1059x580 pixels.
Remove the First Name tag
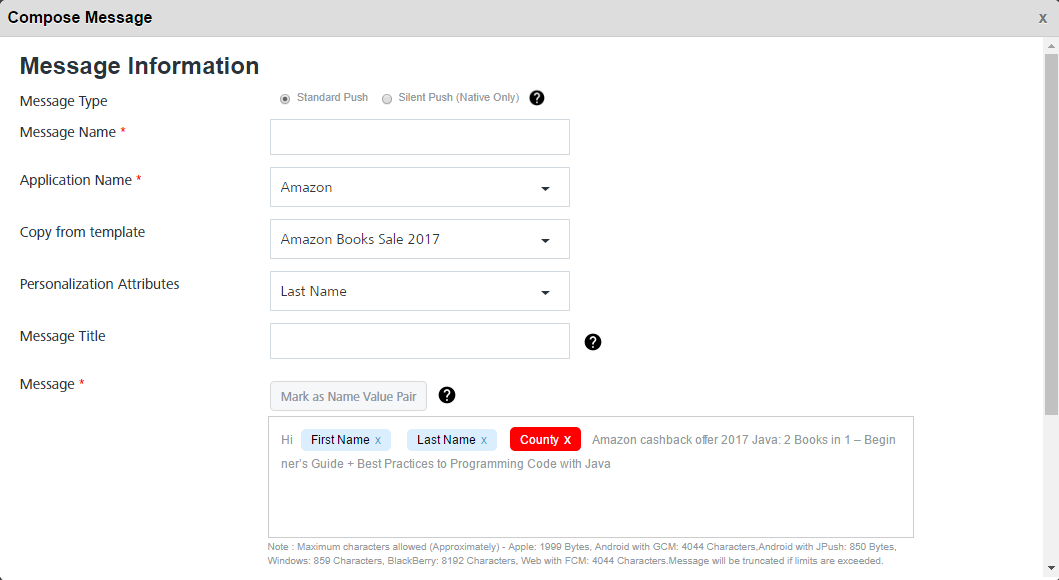tap(378, 440)
